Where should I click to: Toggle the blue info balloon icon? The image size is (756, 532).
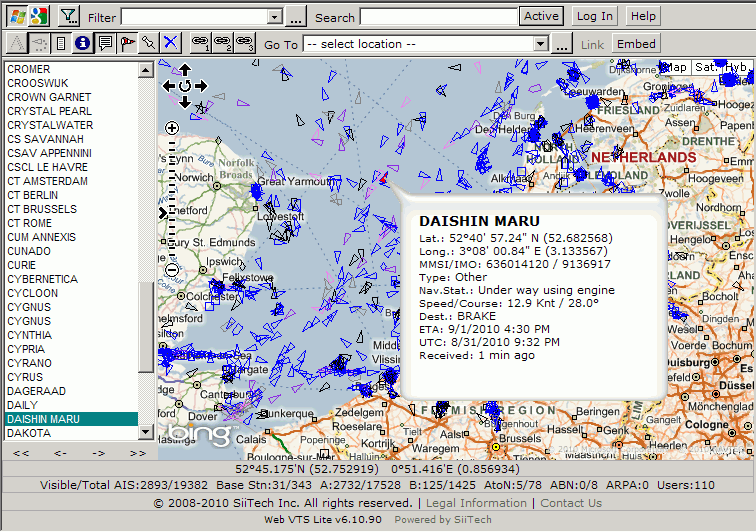pyautogui.click(x=82, y=43)
